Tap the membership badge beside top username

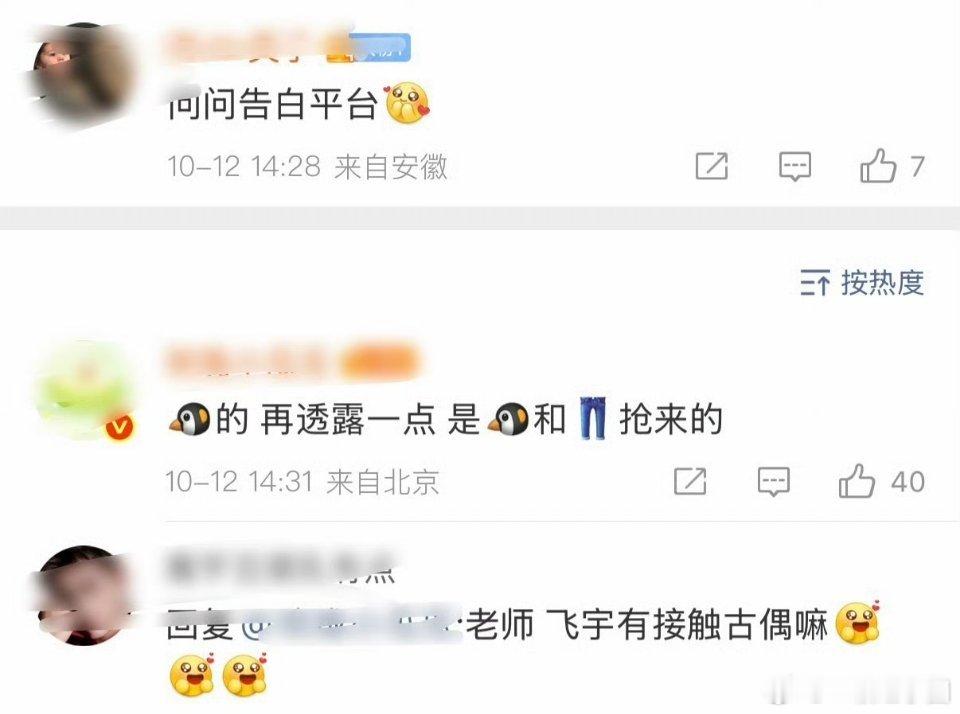(368, 48)
